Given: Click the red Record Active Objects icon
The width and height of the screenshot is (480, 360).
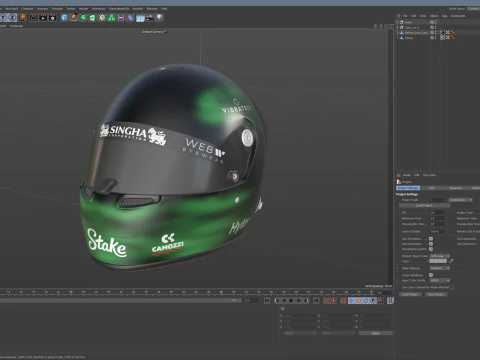Looking at the screenshot, I should [x=333, y=301].
